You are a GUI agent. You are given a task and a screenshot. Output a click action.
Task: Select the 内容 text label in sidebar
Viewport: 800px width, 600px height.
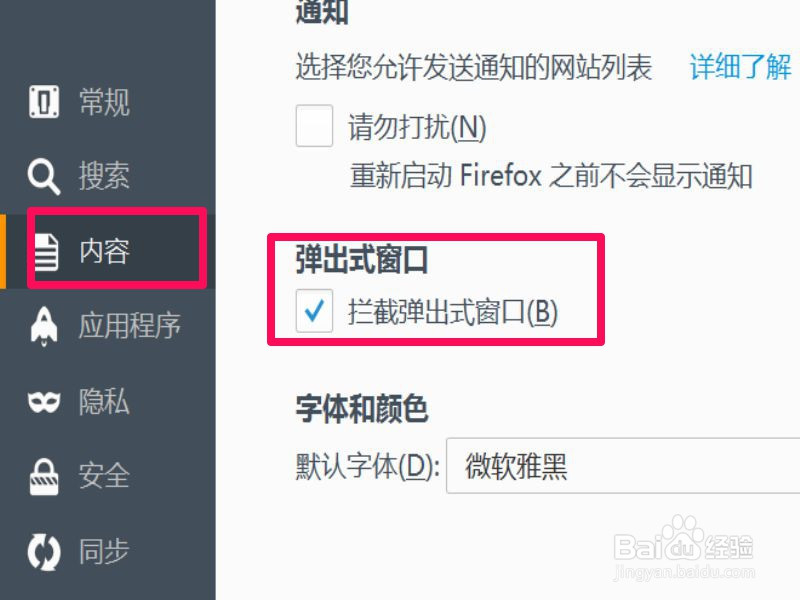coord(105,252)
